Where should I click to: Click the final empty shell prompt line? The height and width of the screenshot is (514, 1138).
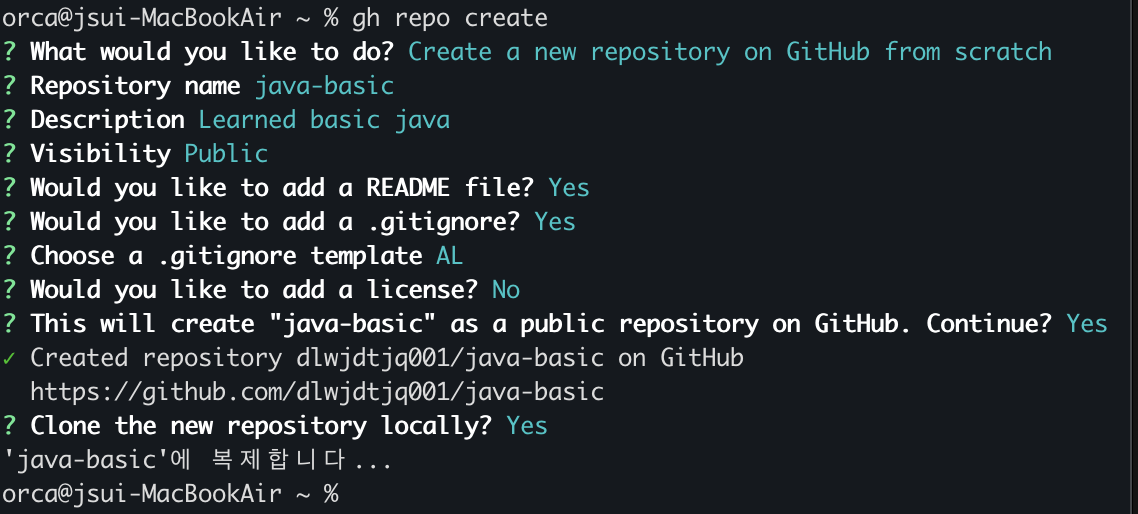[171, 494]
